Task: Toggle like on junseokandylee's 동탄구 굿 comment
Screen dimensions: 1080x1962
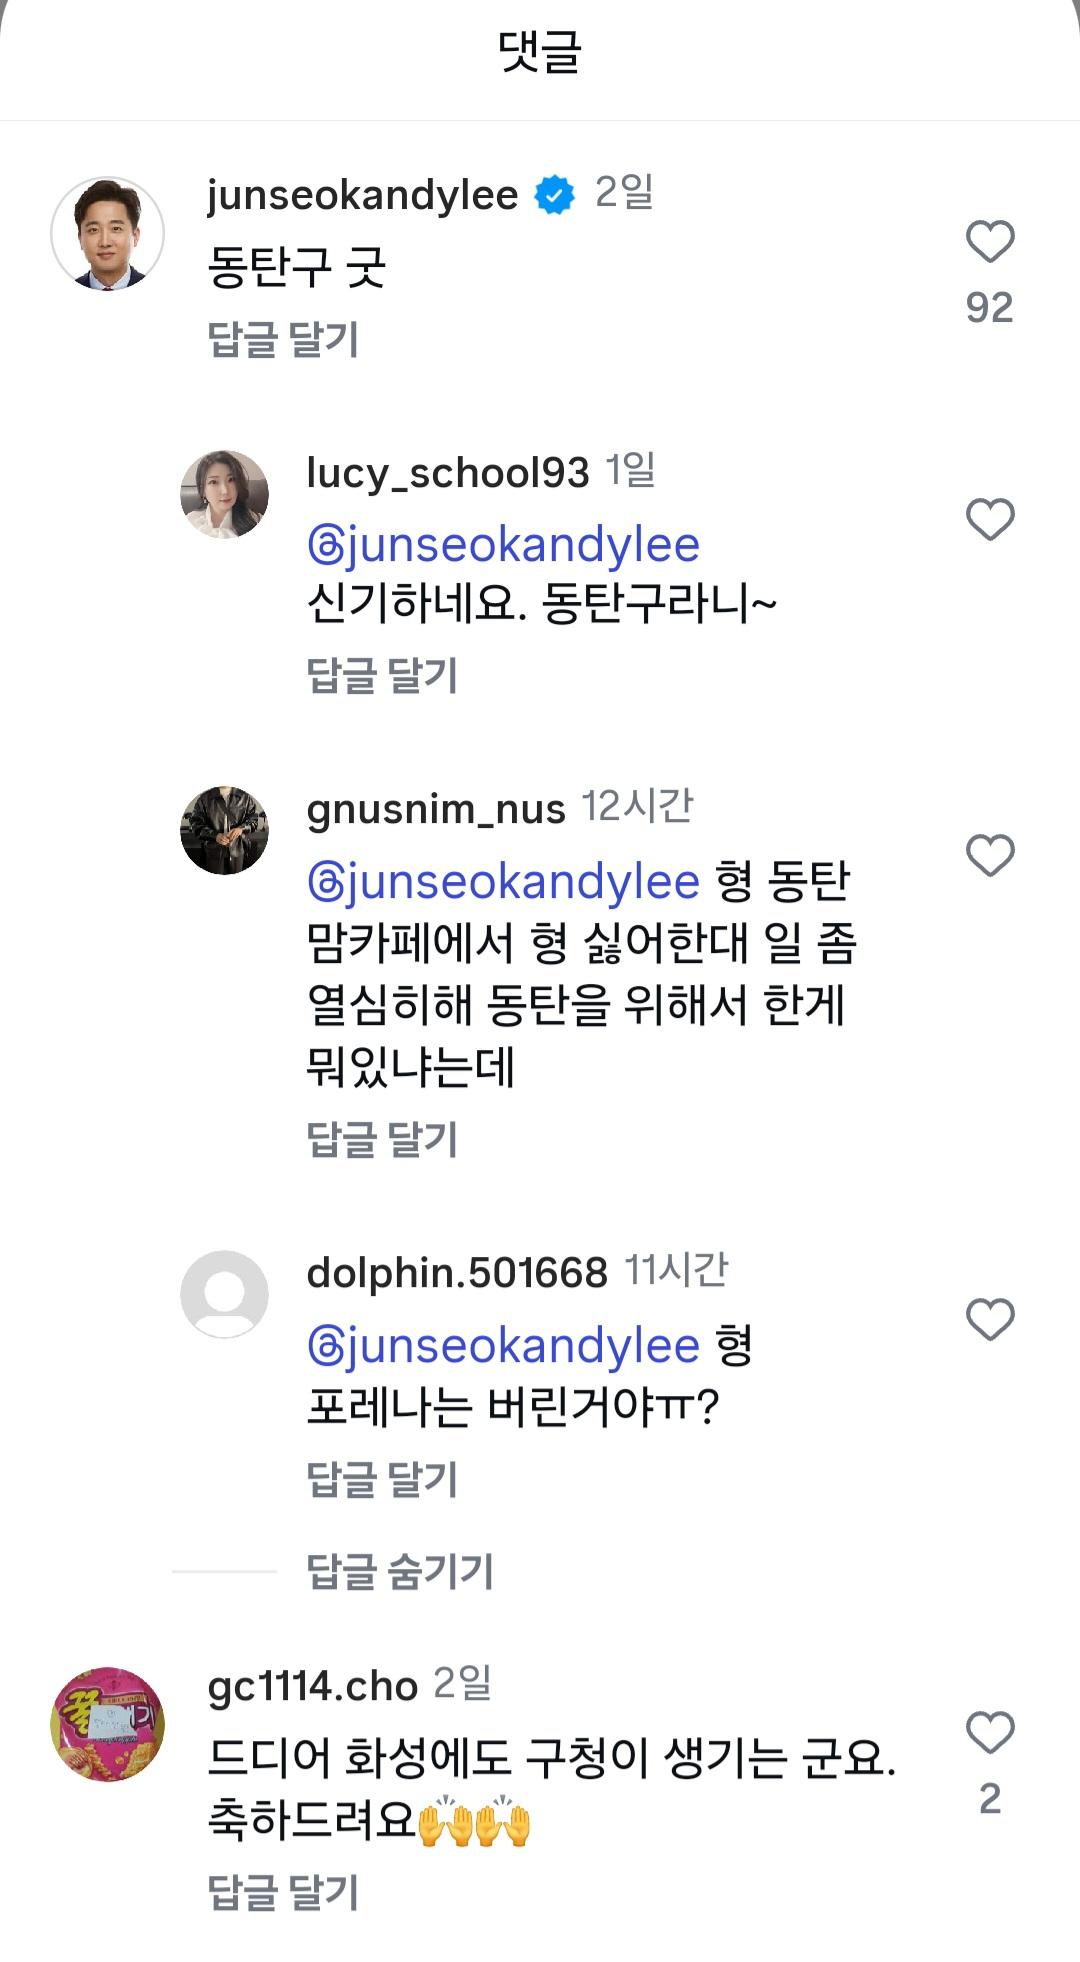Action: [990, 241]
